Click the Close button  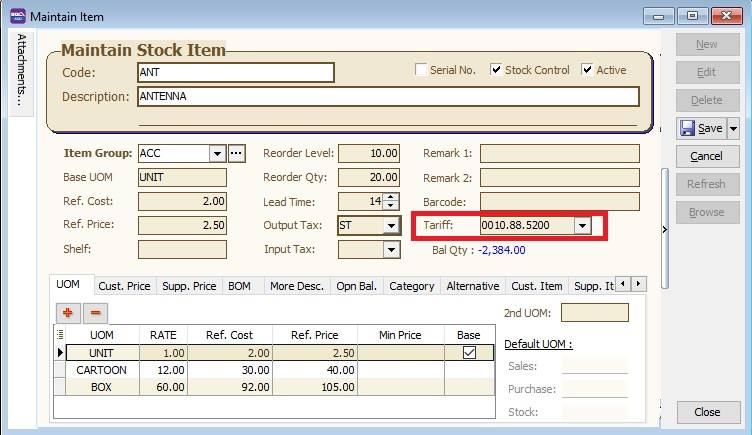point(708,412)
